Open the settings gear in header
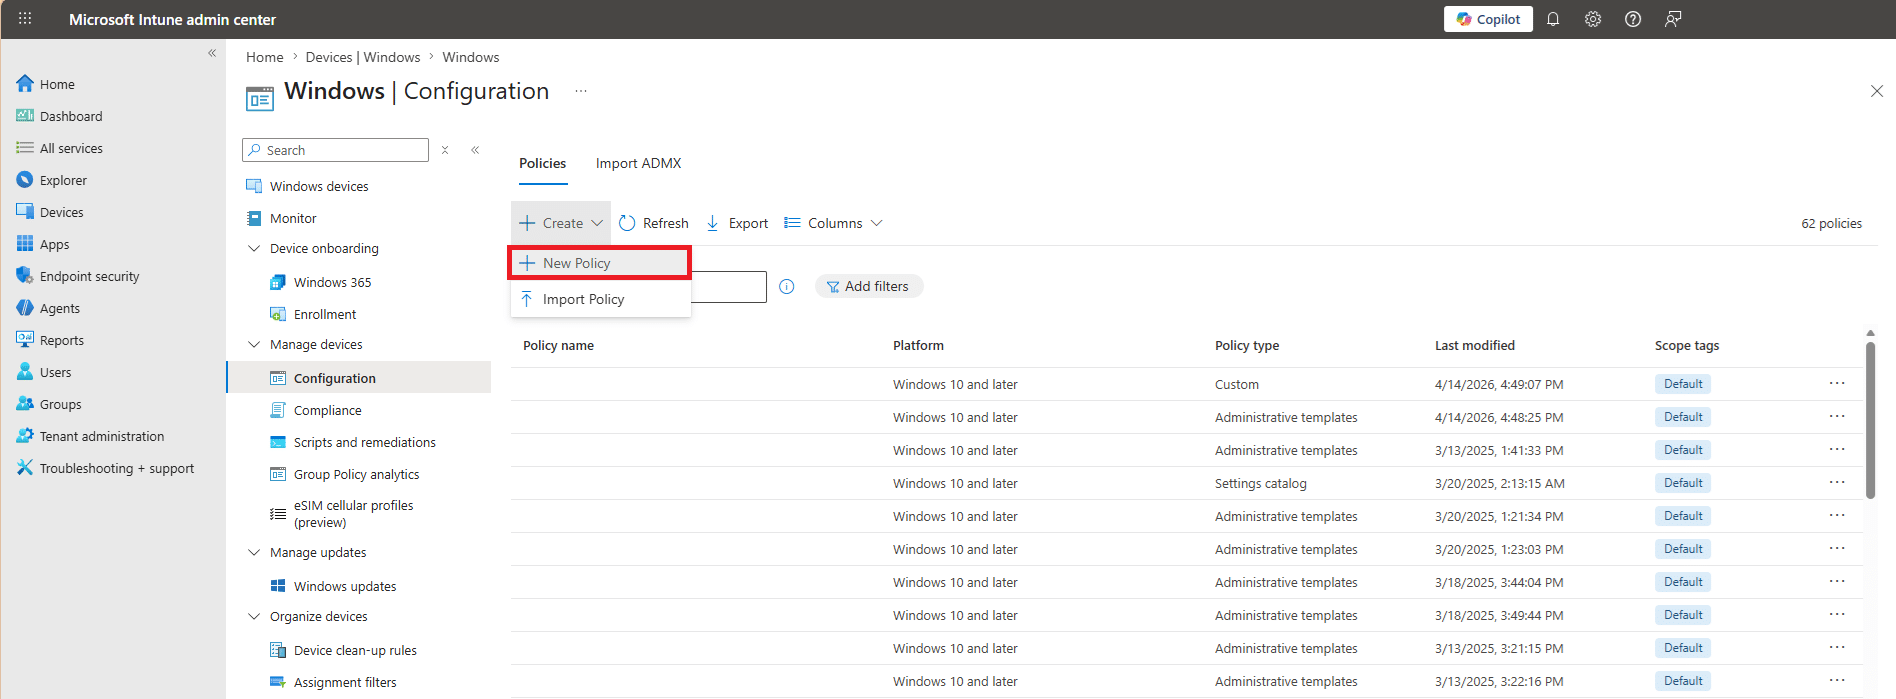The height and width of the screenshot is (699, 1896). pos(1593,19)
